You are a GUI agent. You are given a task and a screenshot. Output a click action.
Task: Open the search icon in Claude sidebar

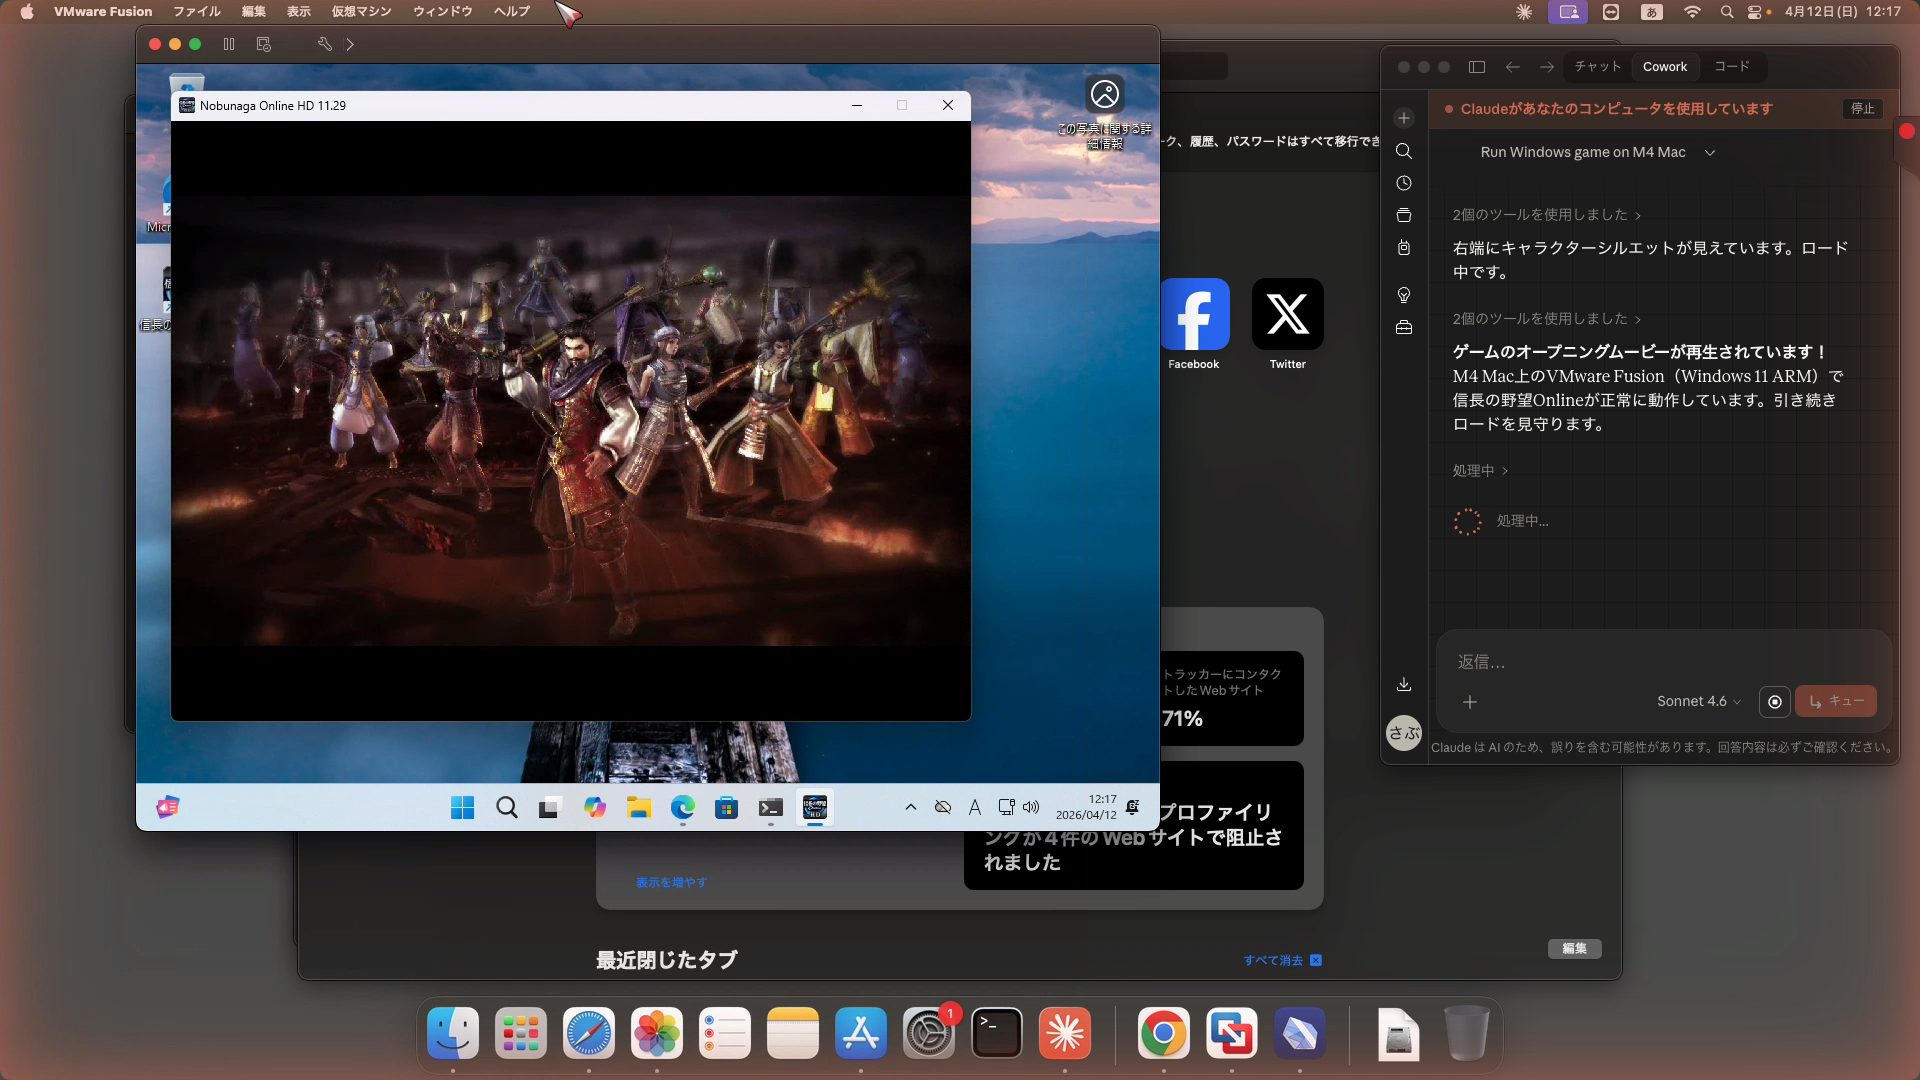coord(1404,151)
